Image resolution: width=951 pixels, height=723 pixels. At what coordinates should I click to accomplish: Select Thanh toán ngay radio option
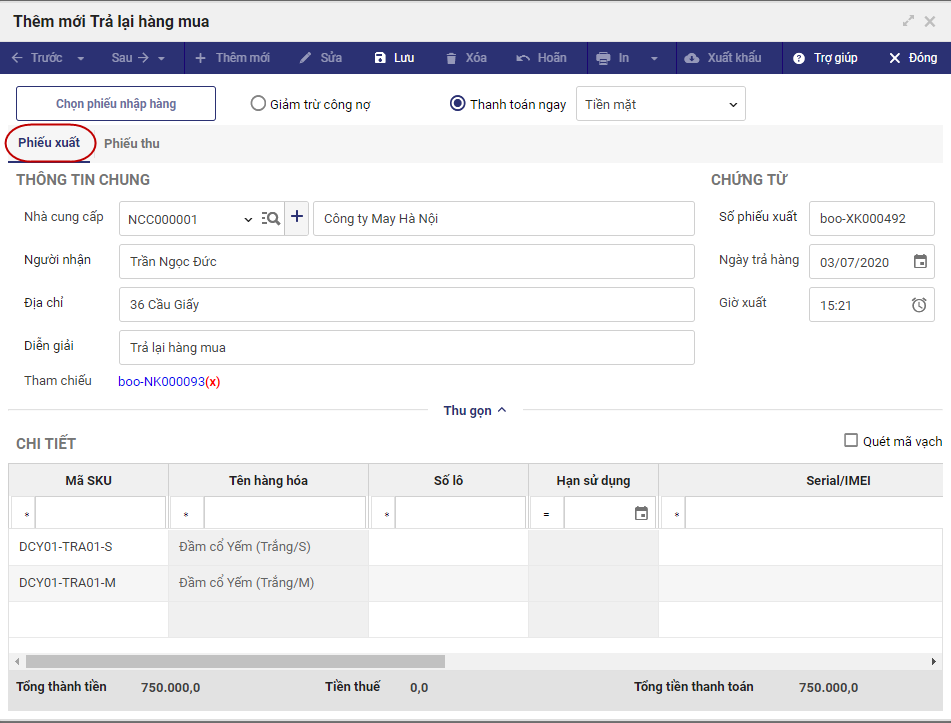(458, 104)
